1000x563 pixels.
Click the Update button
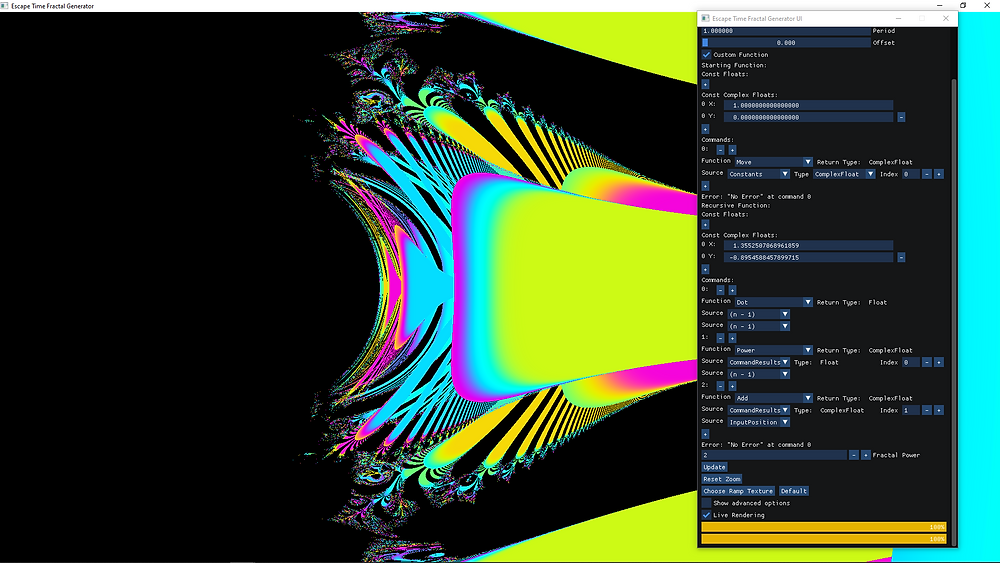point(714,467)
